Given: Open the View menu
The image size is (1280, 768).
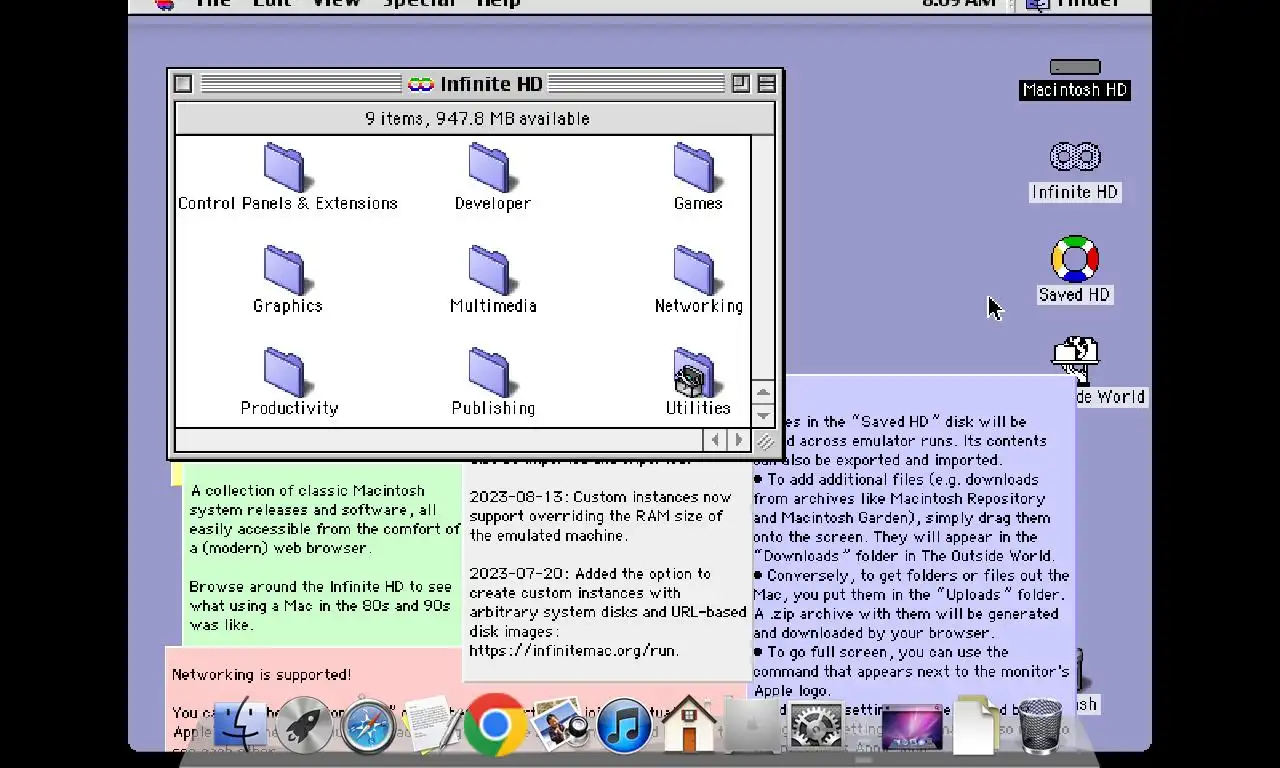Looking at the screenshot, I should point(336,4).
